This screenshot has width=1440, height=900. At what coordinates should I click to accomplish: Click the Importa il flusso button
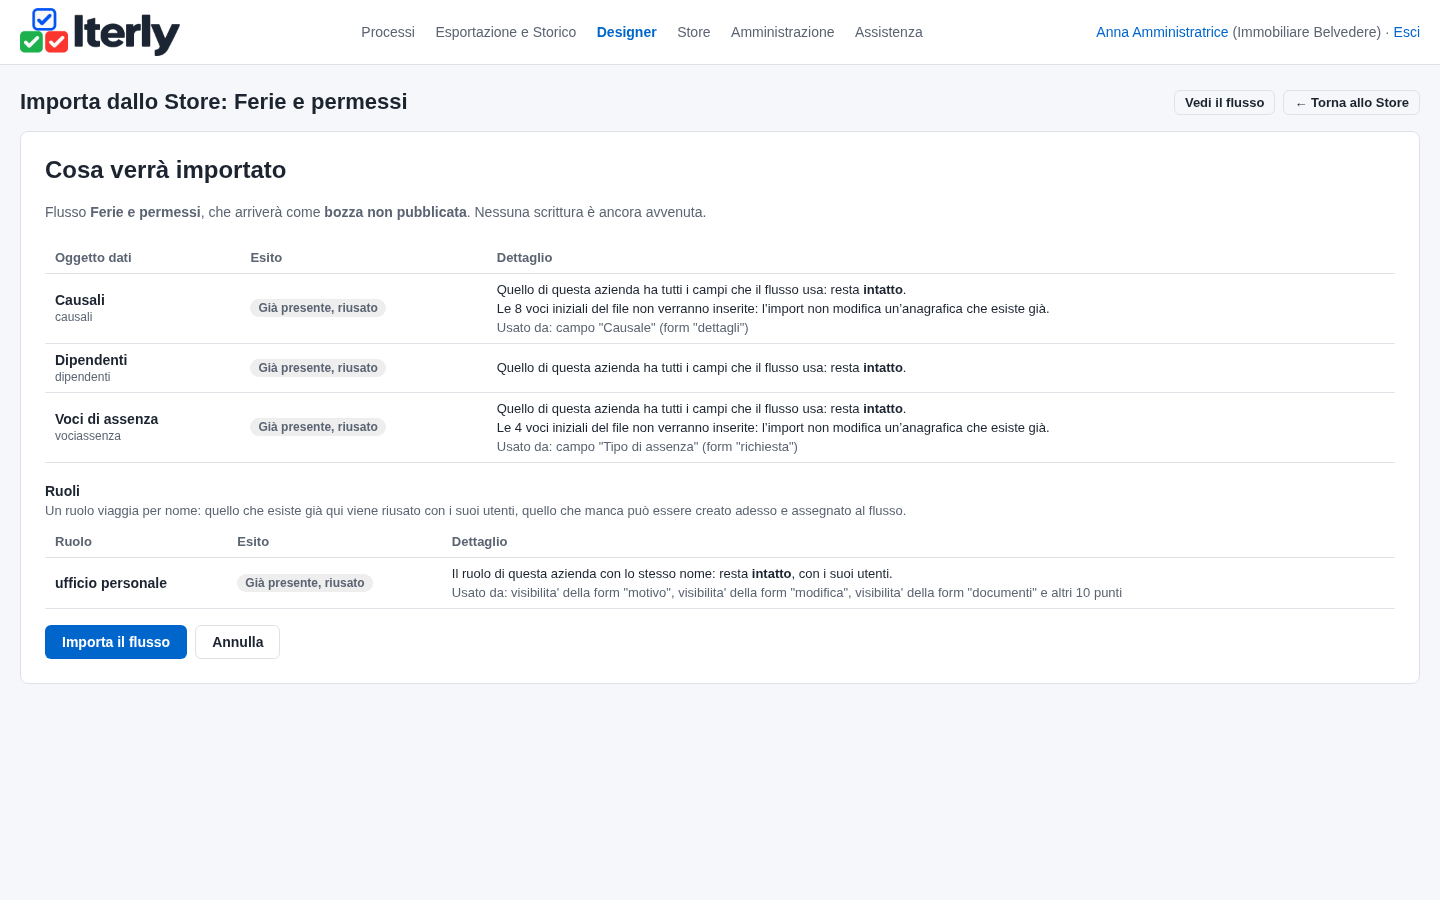116,642
